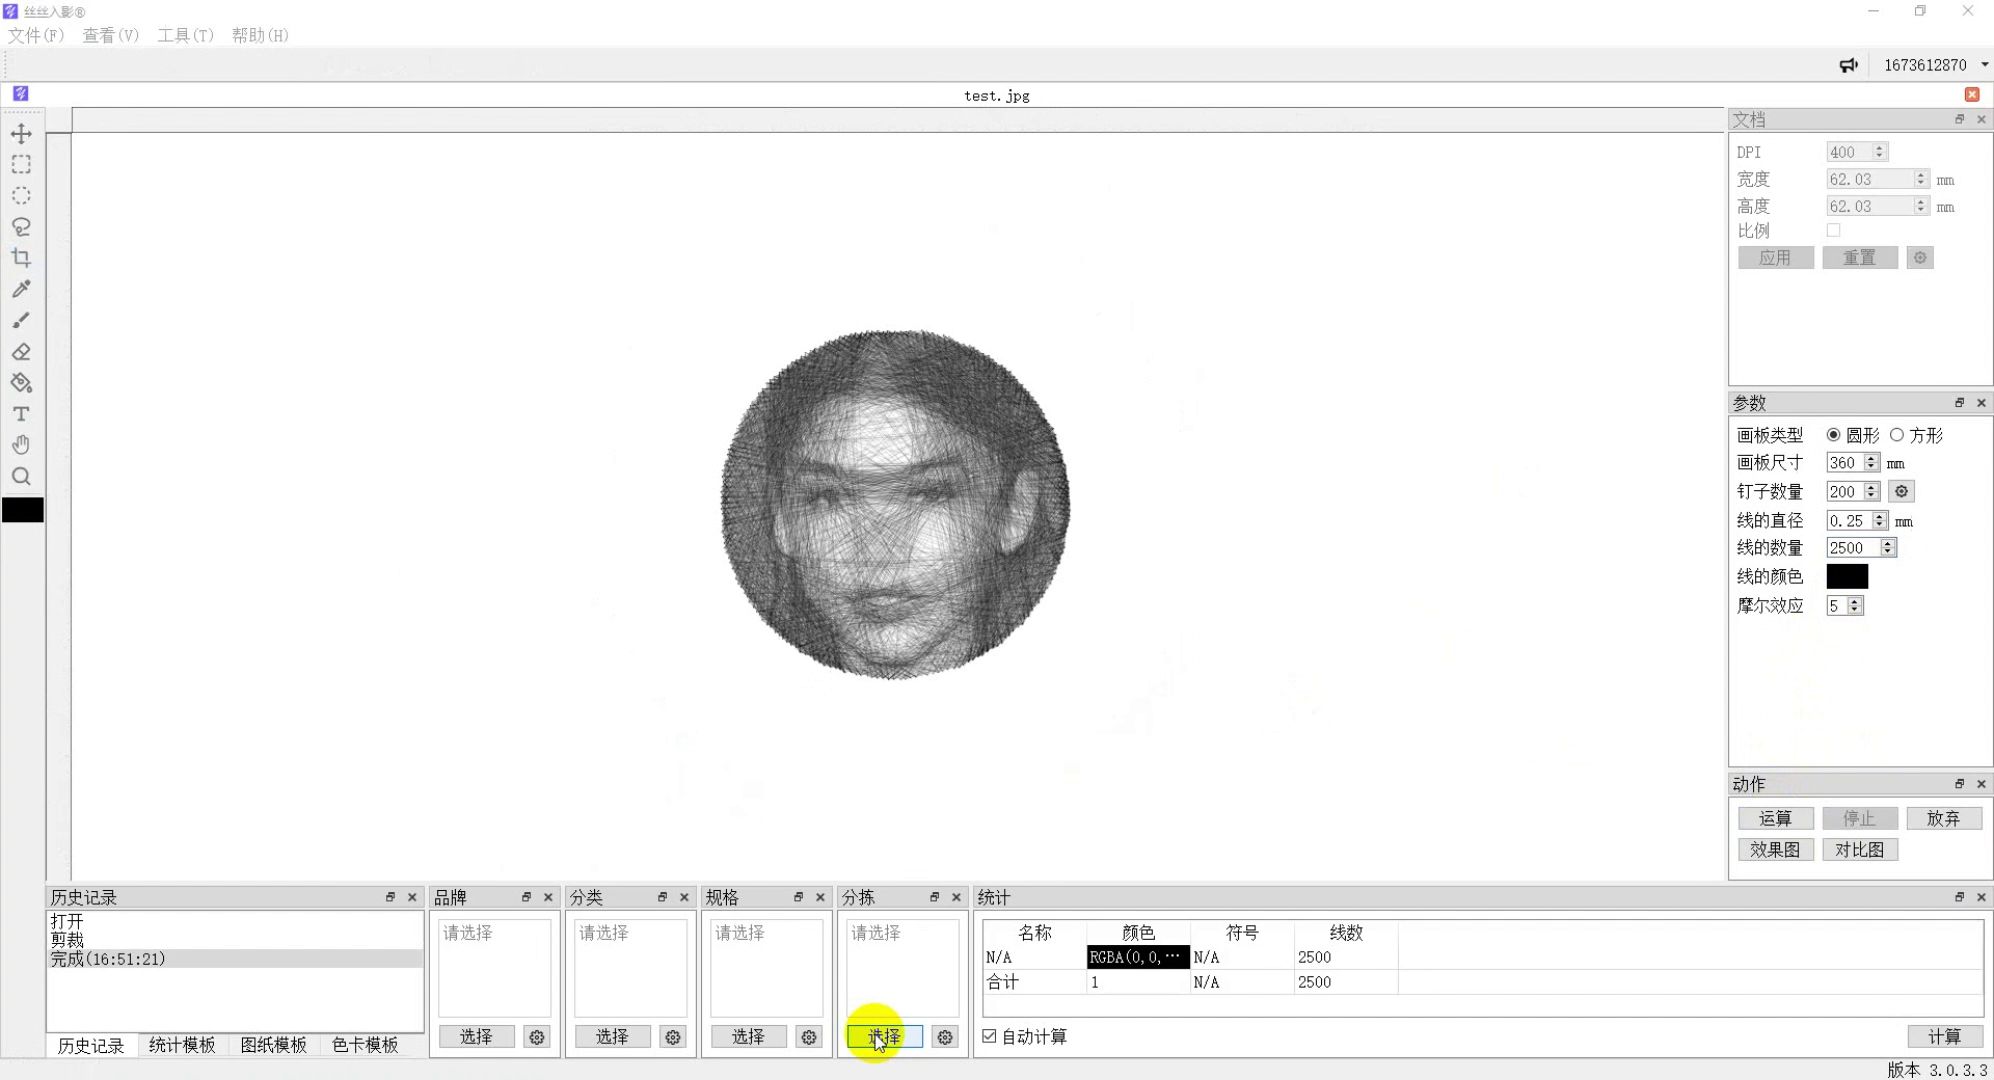The height and width of the screenshot is (1080, 1994).
Task: Increase the 线的数量 stepper value
Action: (1888, 543)
